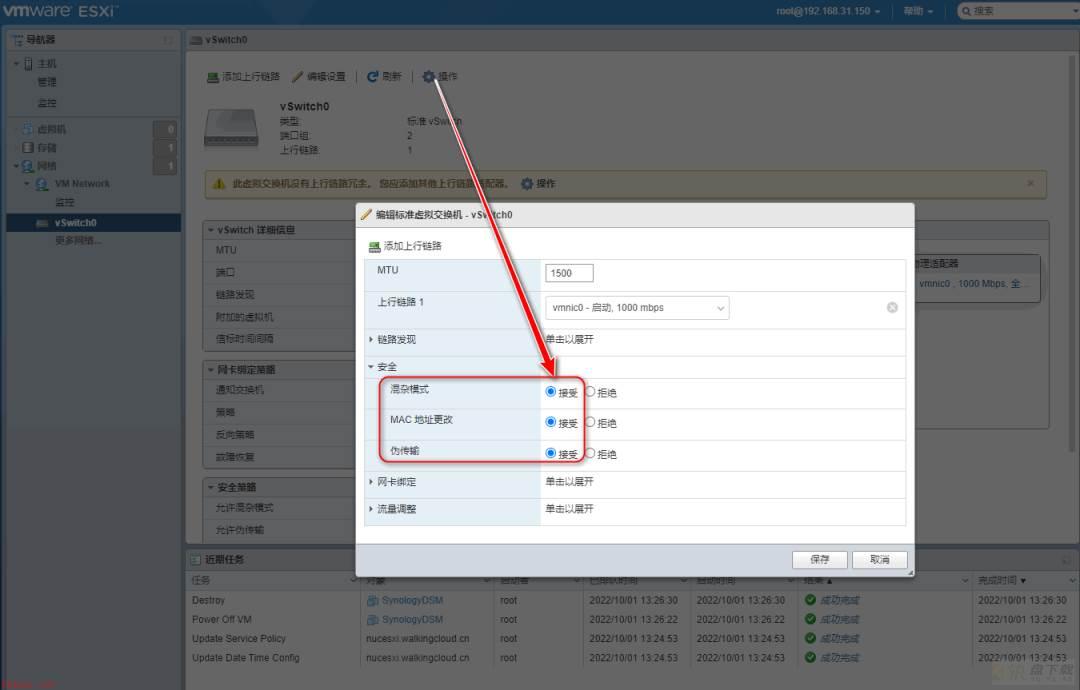This screenshot has height=690, width=1080.
Task: Click the 导航器 panel icon
Action: coord(17,40)
